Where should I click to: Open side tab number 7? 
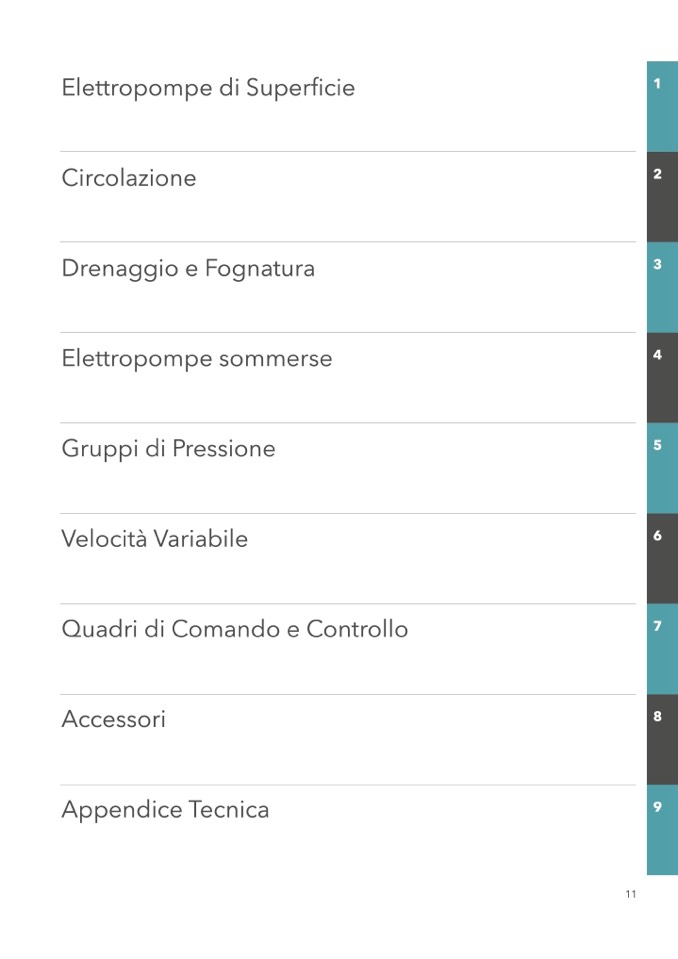point(661,648)
